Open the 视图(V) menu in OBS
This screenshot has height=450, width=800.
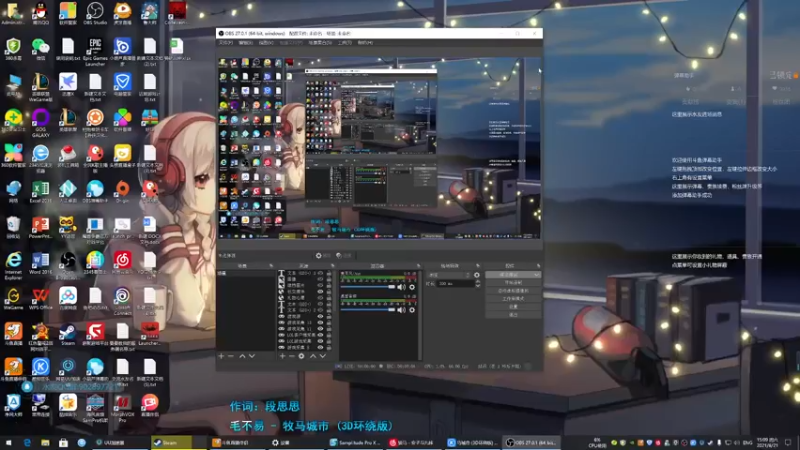266,43
